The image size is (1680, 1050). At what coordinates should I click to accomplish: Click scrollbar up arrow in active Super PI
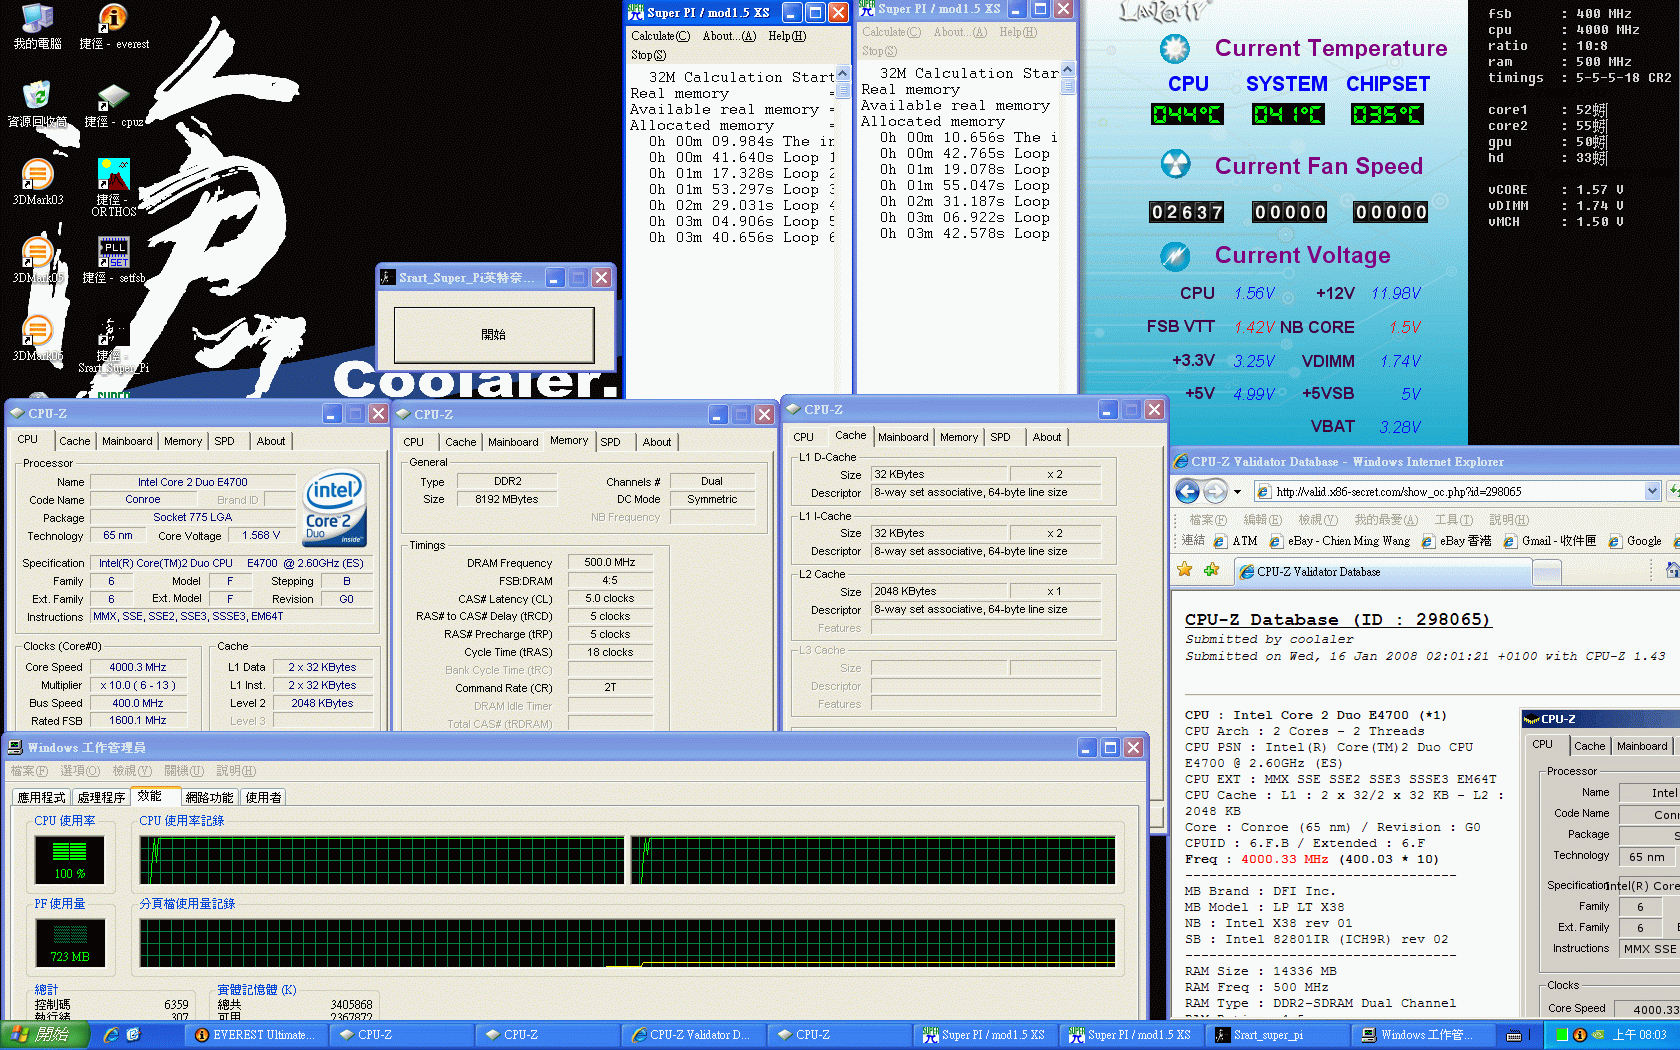coord(843,74)
